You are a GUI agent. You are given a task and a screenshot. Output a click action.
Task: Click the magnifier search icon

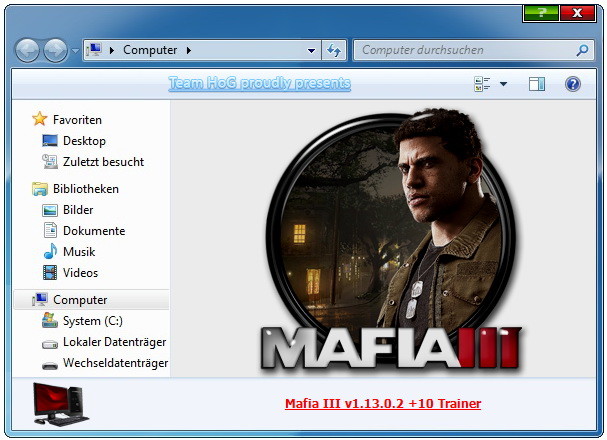point(582,50)
